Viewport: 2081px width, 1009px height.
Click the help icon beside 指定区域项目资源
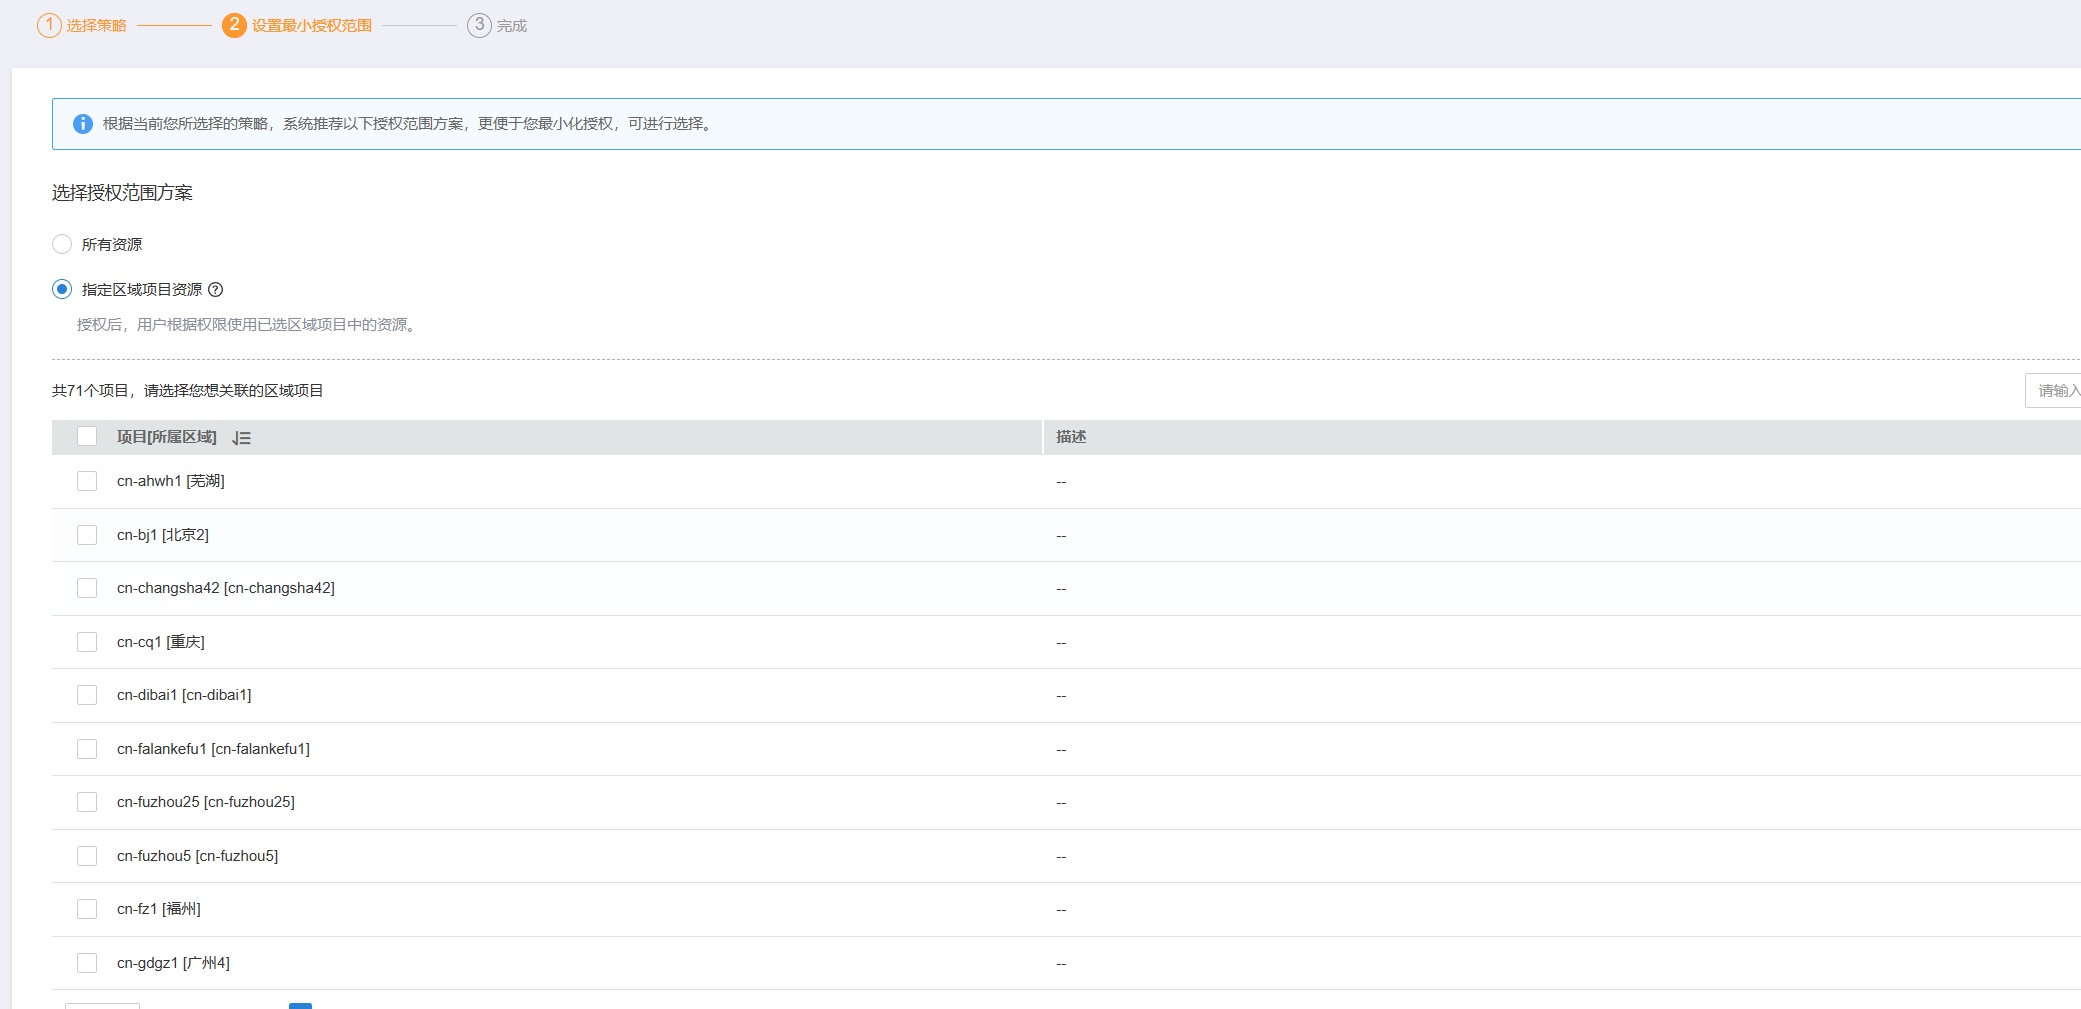click(215, 290)
